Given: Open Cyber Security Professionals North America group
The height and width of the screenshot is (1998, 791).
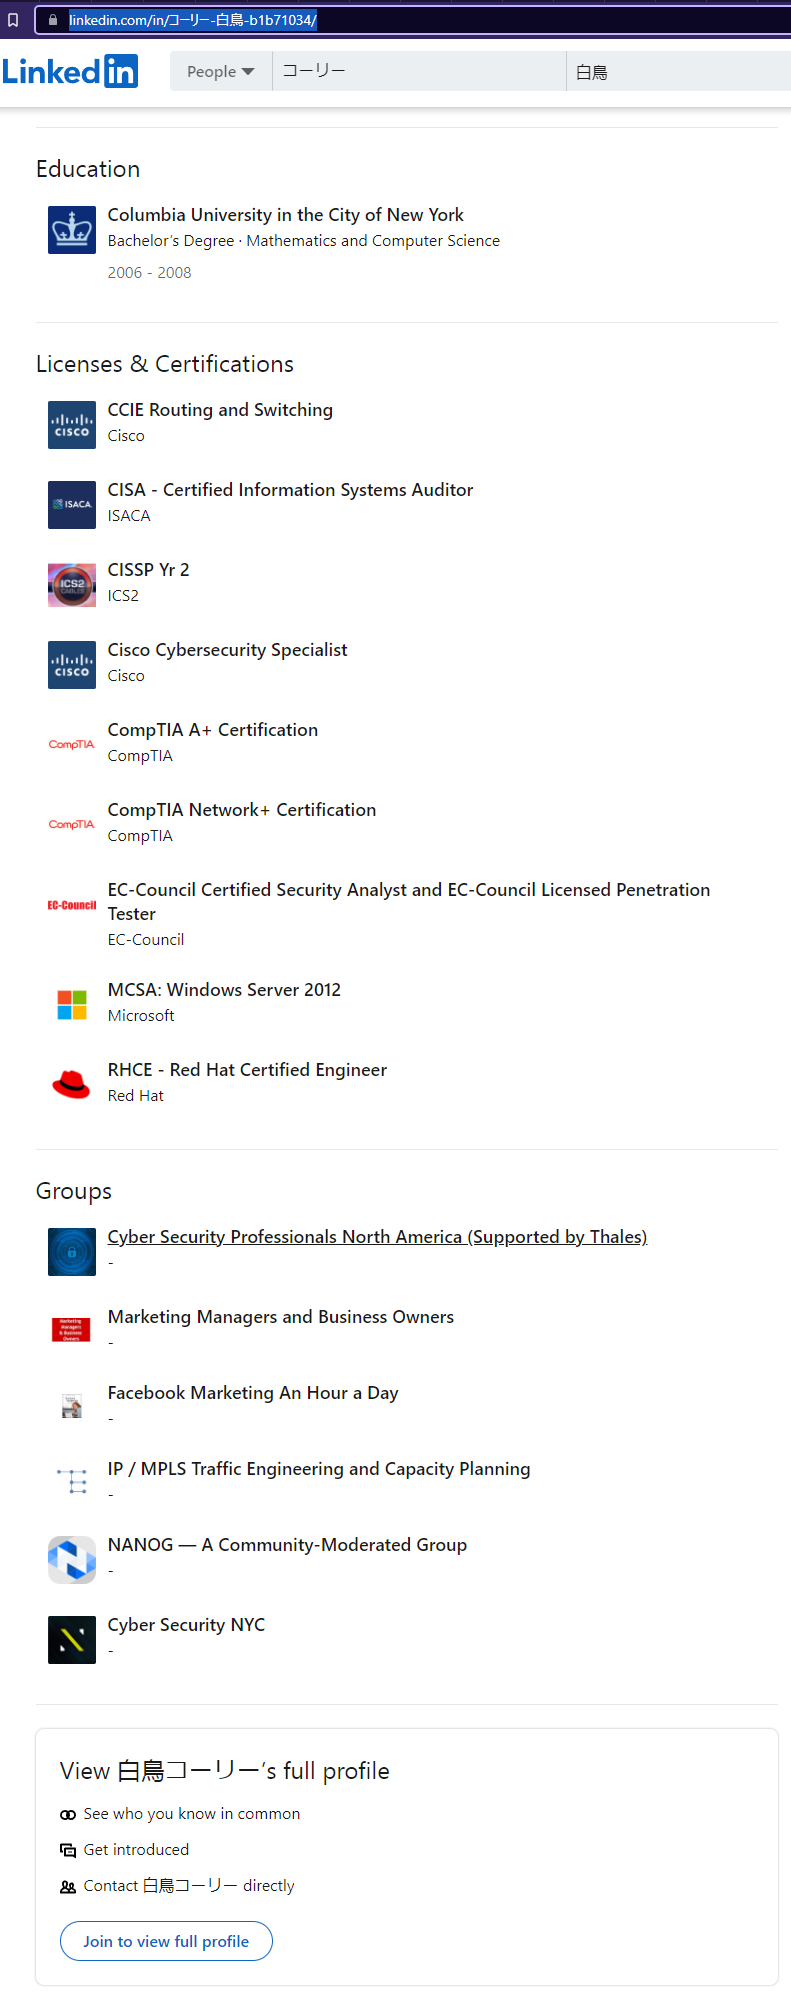Looking at the screenshot, I should tap(377, 1237).
